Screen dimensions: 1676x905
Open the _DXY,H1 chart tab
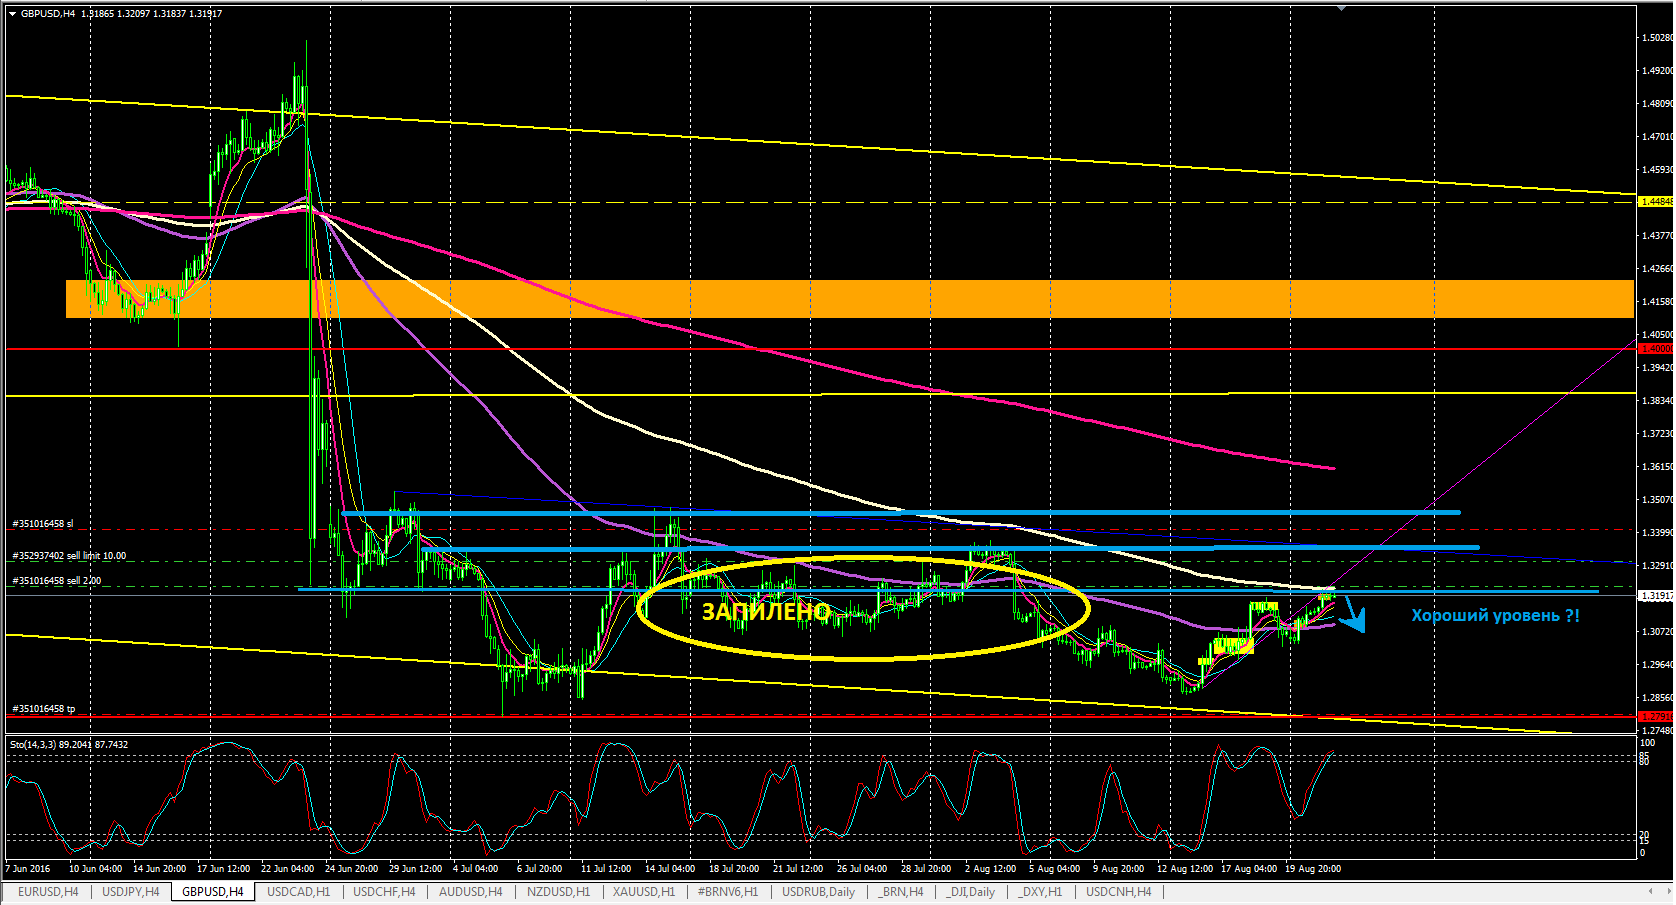click(x=1040, y=892)
